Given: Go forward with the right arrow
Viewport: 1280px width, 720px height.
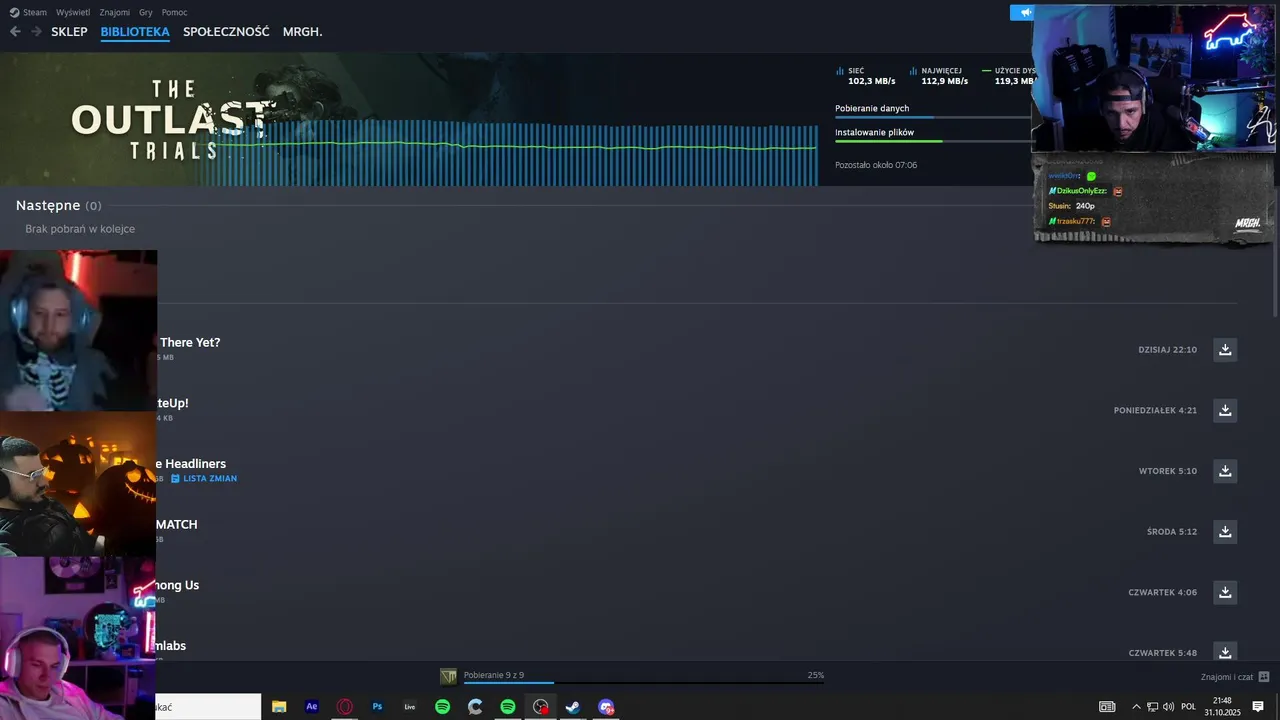Looking at the screenshot, I should [36, 32].
